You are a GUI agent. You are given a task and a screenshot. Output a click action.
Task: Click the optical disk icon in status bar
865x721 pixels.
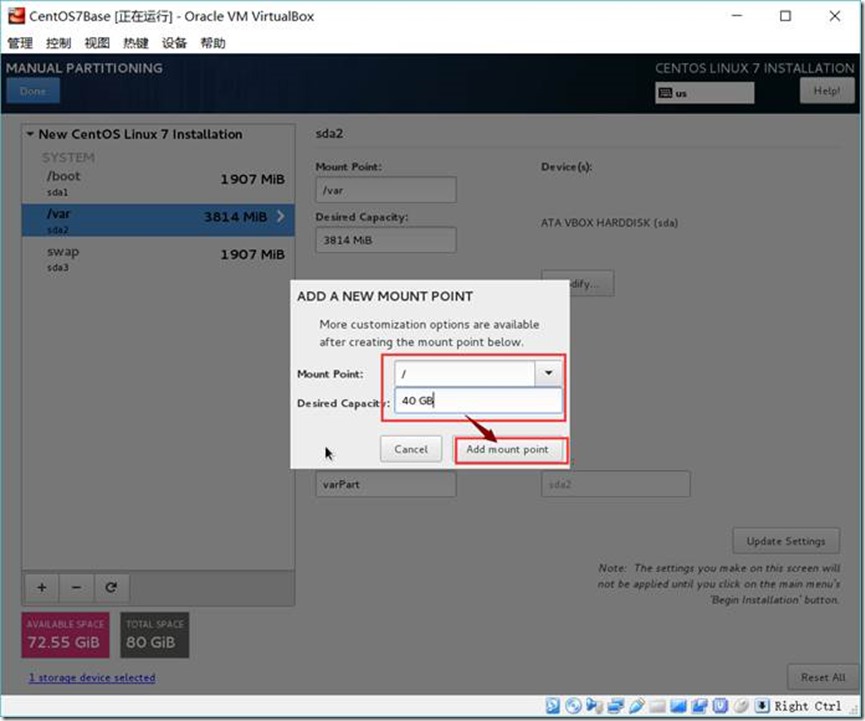[573, 706]
